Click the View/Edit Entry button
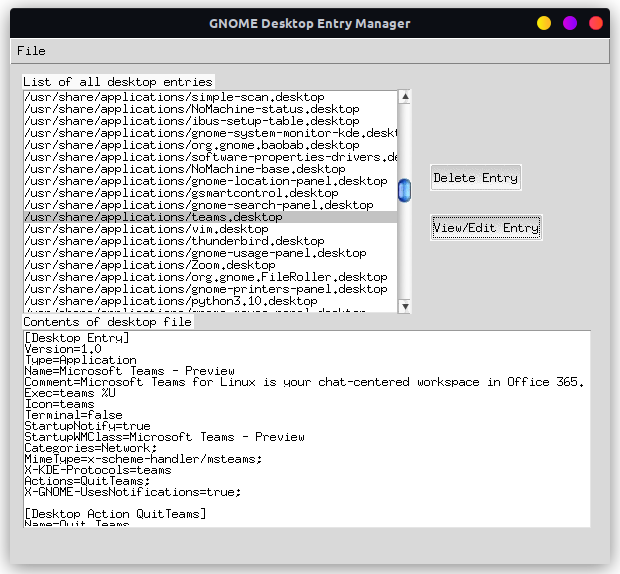This screenshot has height=574, width=620. coord(486,228)
